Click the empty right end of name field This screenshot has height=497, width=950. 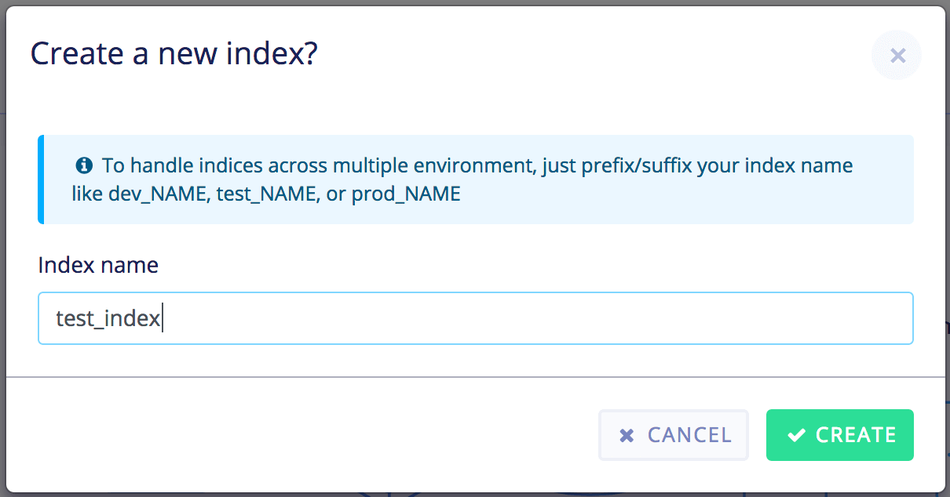800,318
